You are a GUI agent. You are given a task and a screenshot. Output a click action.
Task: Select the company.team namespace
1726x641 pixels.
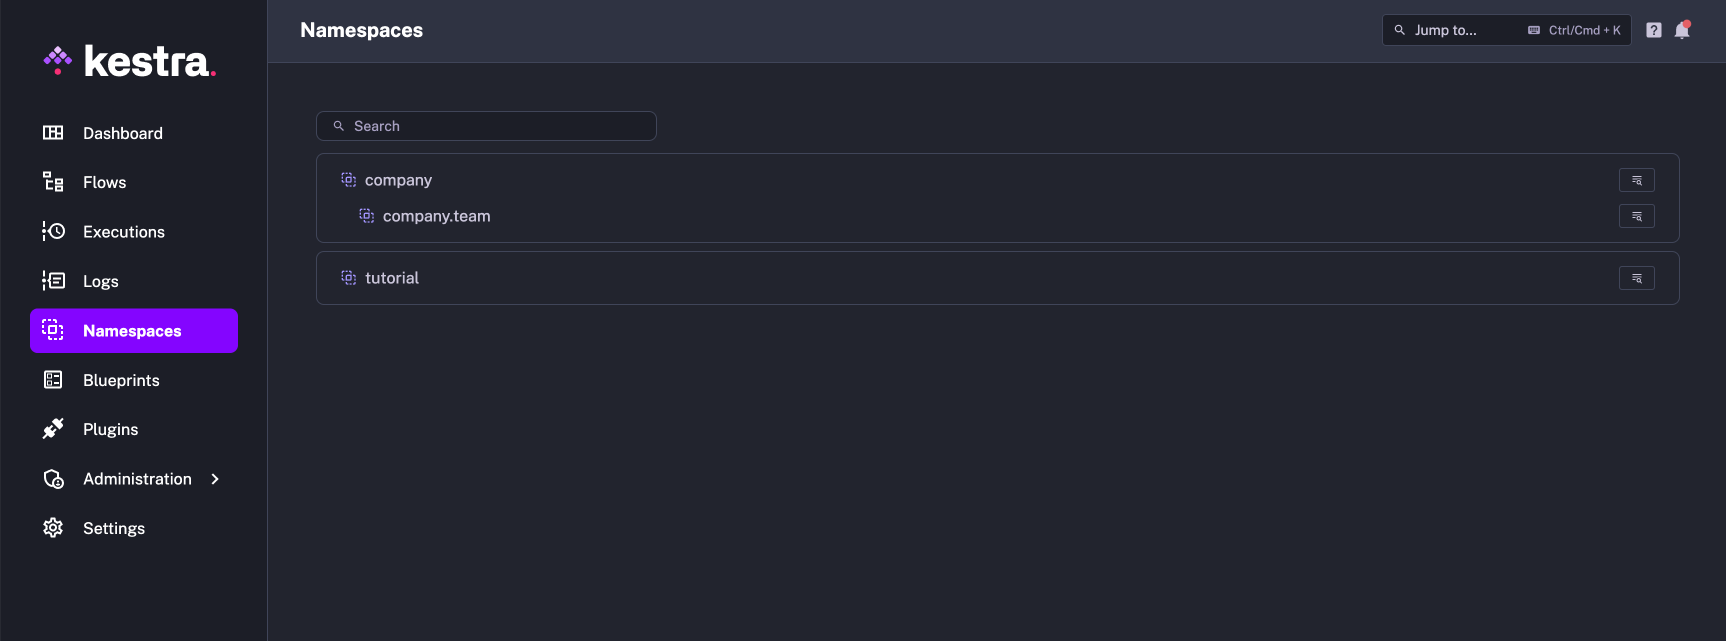(x=436, y=215)
